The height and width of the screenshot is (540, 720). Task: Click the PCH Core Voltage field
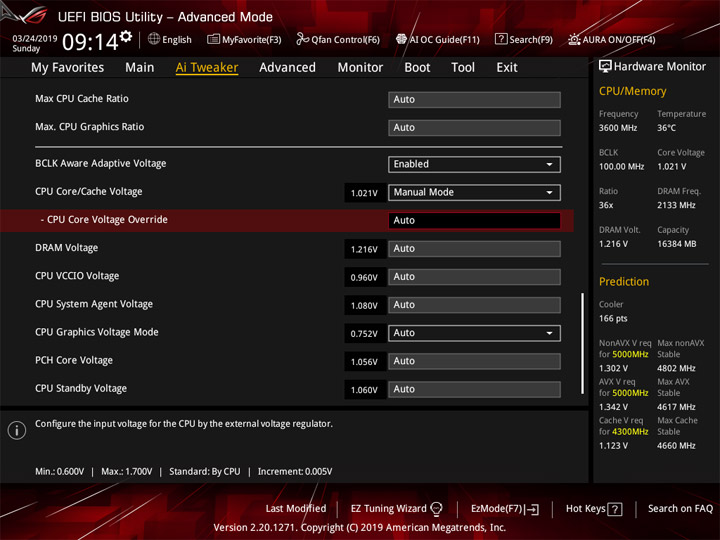coord(474,361)
